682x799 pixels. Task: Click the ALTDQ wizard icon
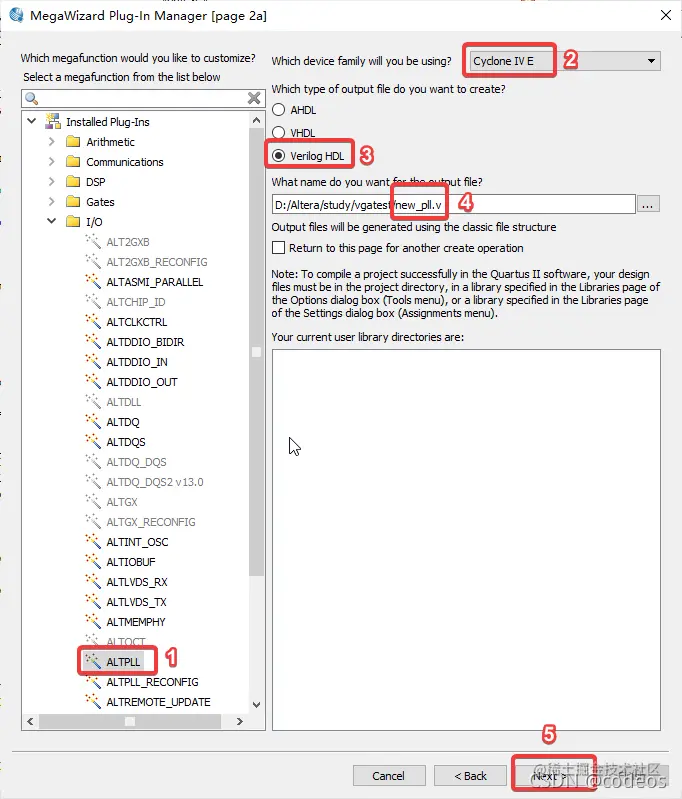click(x=93, y=421)
